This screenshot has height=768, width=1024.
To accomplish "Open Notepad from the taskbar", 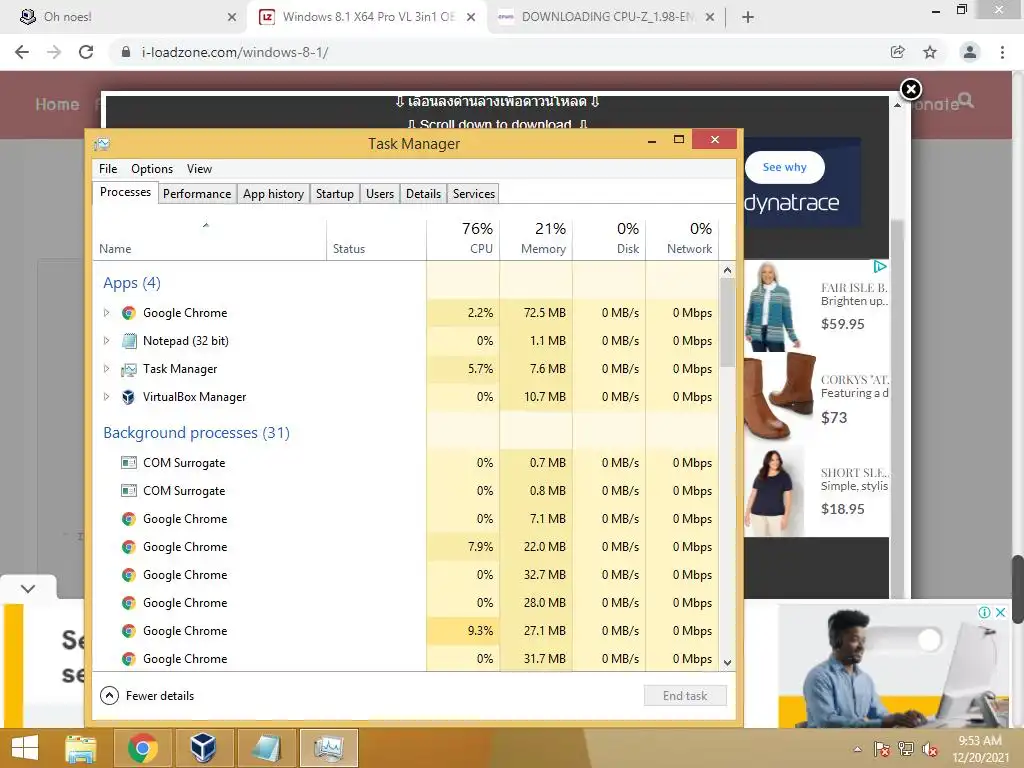I will pos(266,748).
